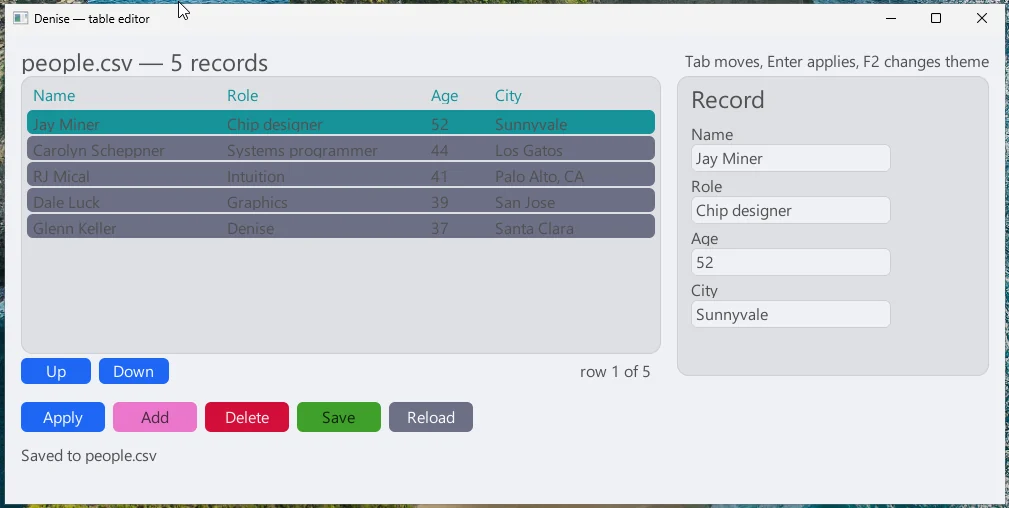The width and height of the screenshot is (1009, 508).
Task: Save the table to file
Action: [339, 417]
